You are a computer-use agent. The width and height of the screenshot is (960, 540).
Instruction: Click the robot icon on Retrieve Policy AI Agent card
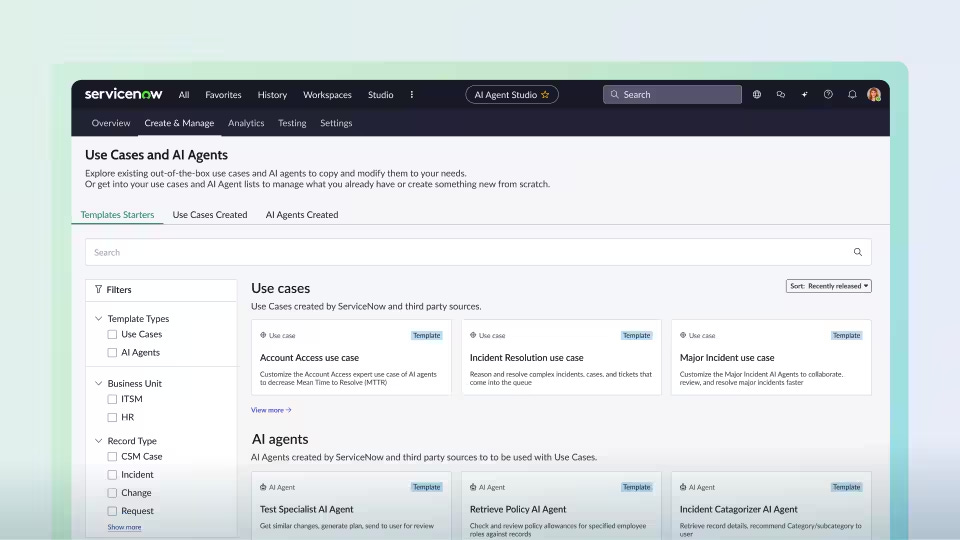pyautogui.click(x=473, y=487)
